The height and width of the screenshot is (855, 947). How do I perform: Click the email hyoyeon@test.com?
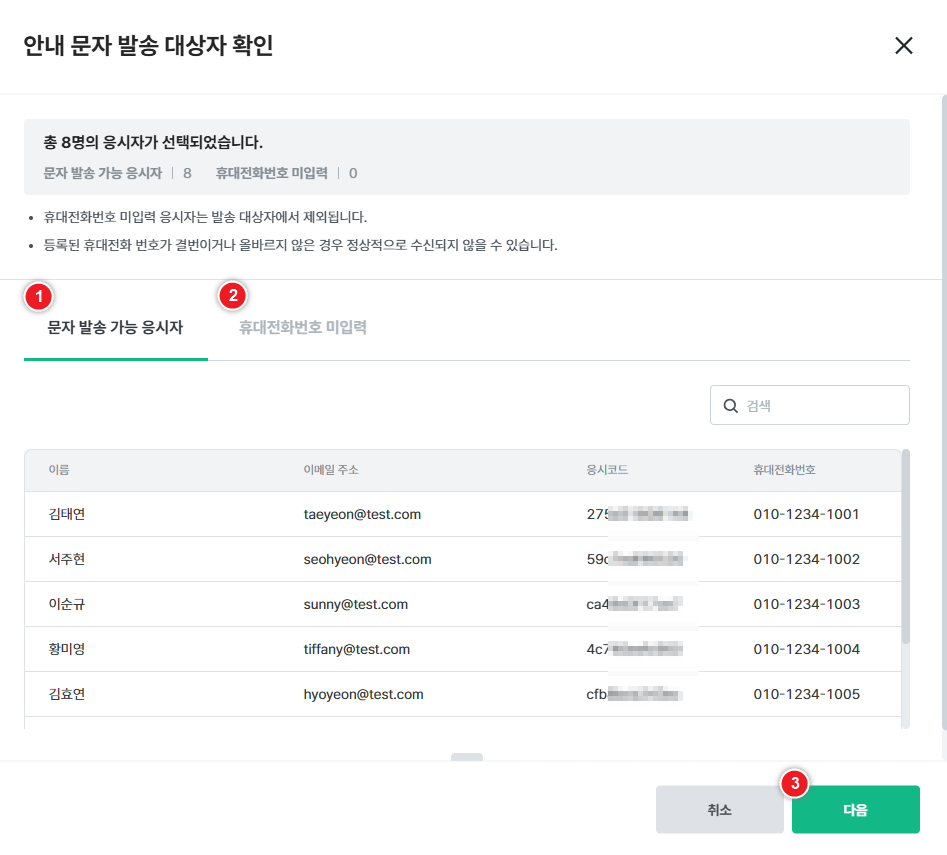pos(363,695)
